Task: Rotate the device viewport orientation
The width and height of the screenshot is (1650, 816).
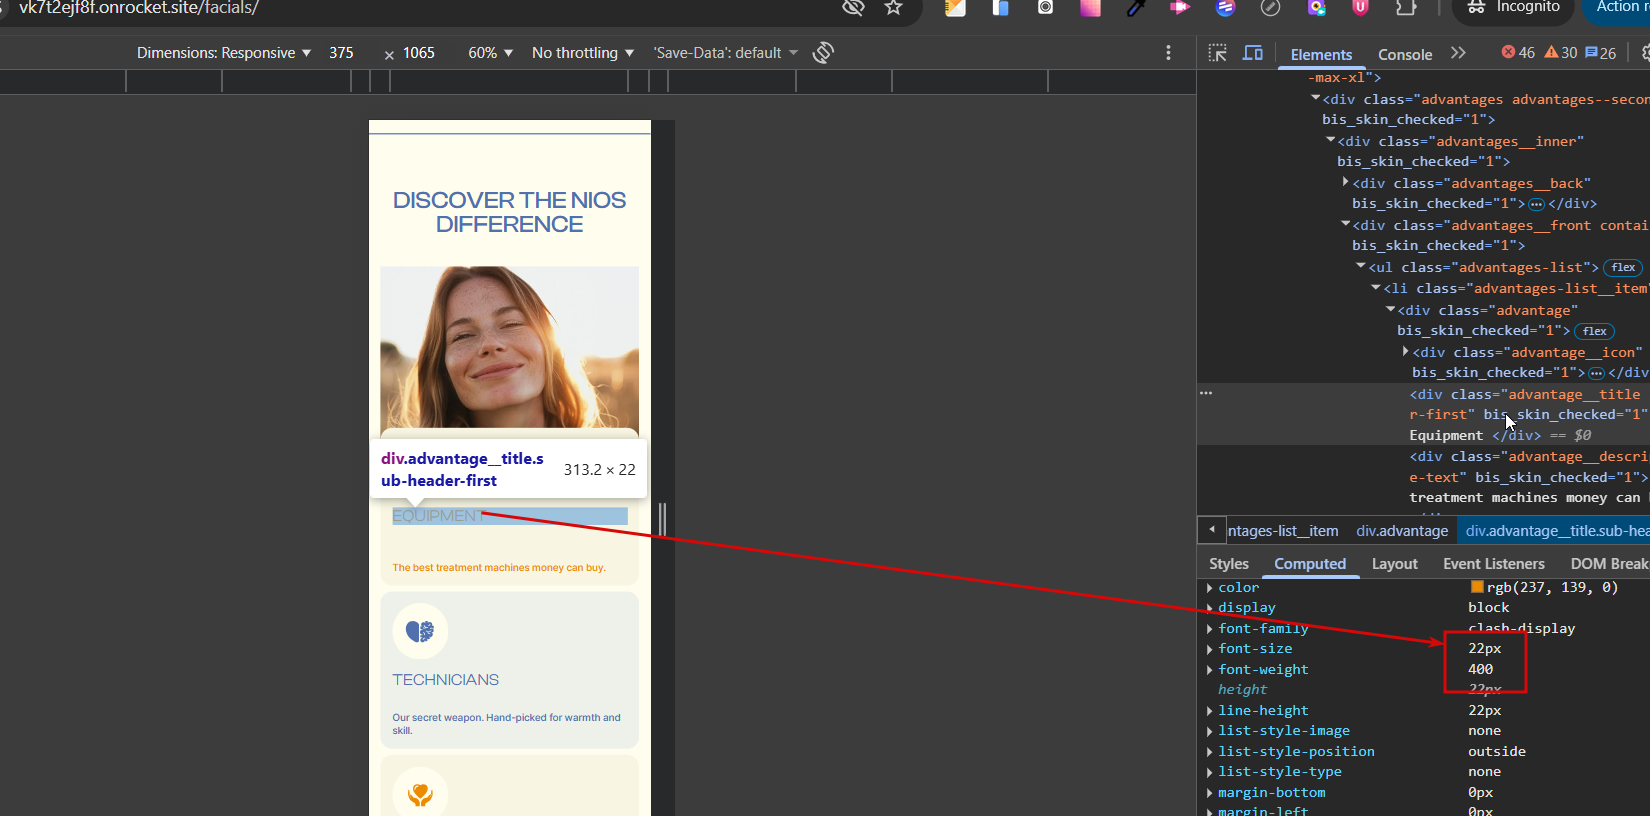Action: click(823, 53)
